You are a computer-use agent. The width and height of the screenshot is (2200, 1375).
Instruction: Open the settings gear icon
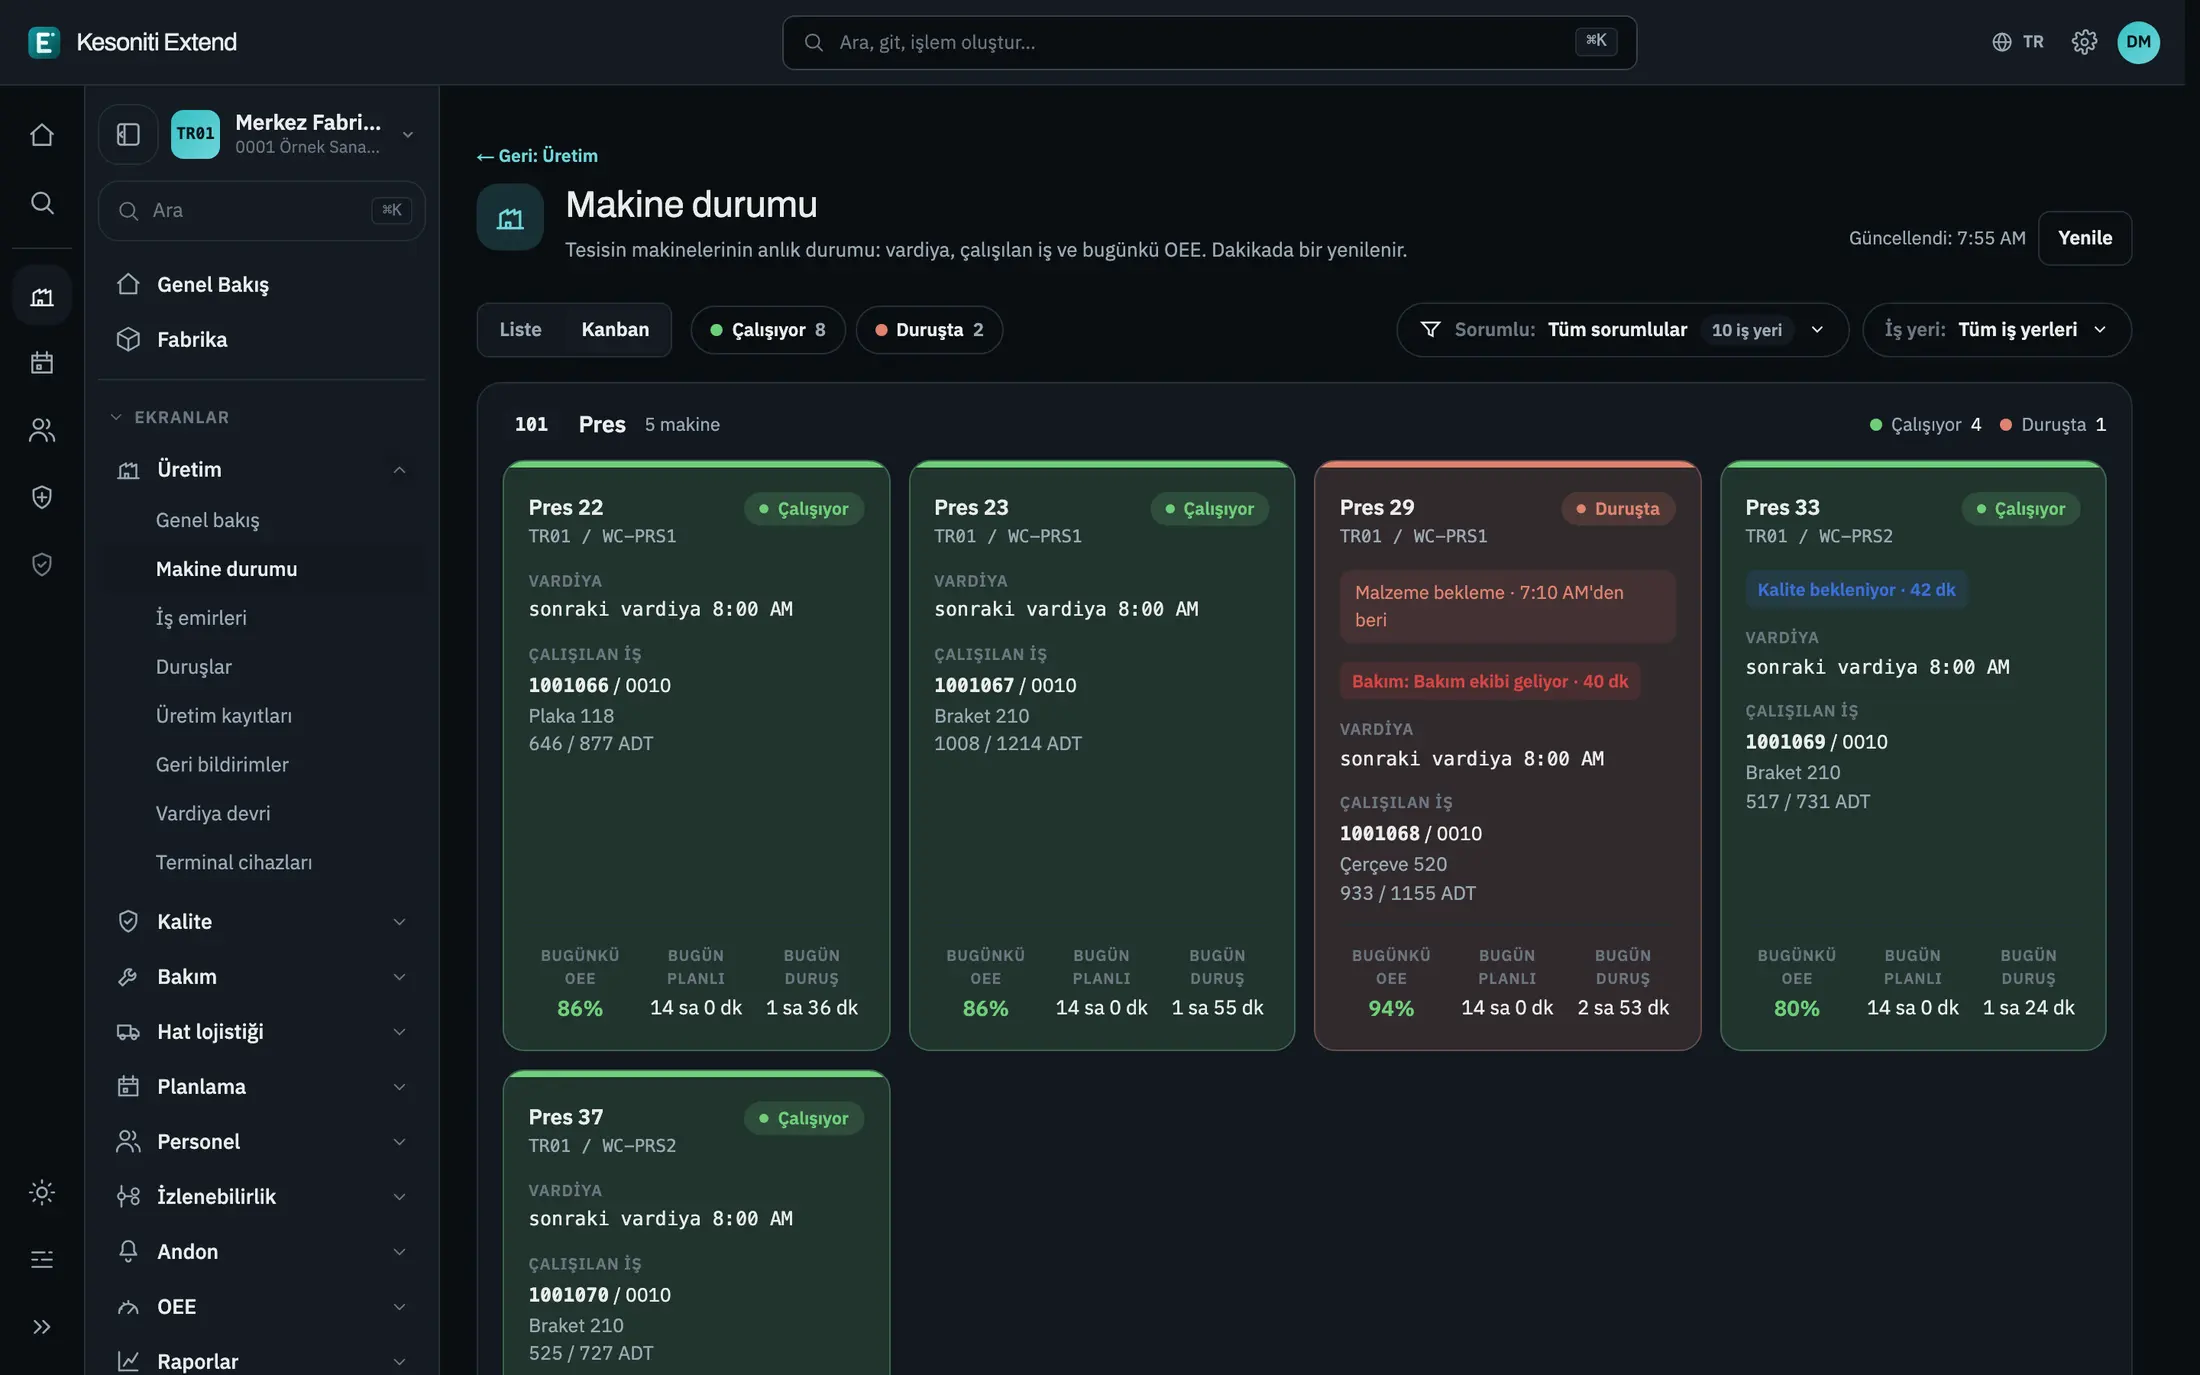point(2084,42)
